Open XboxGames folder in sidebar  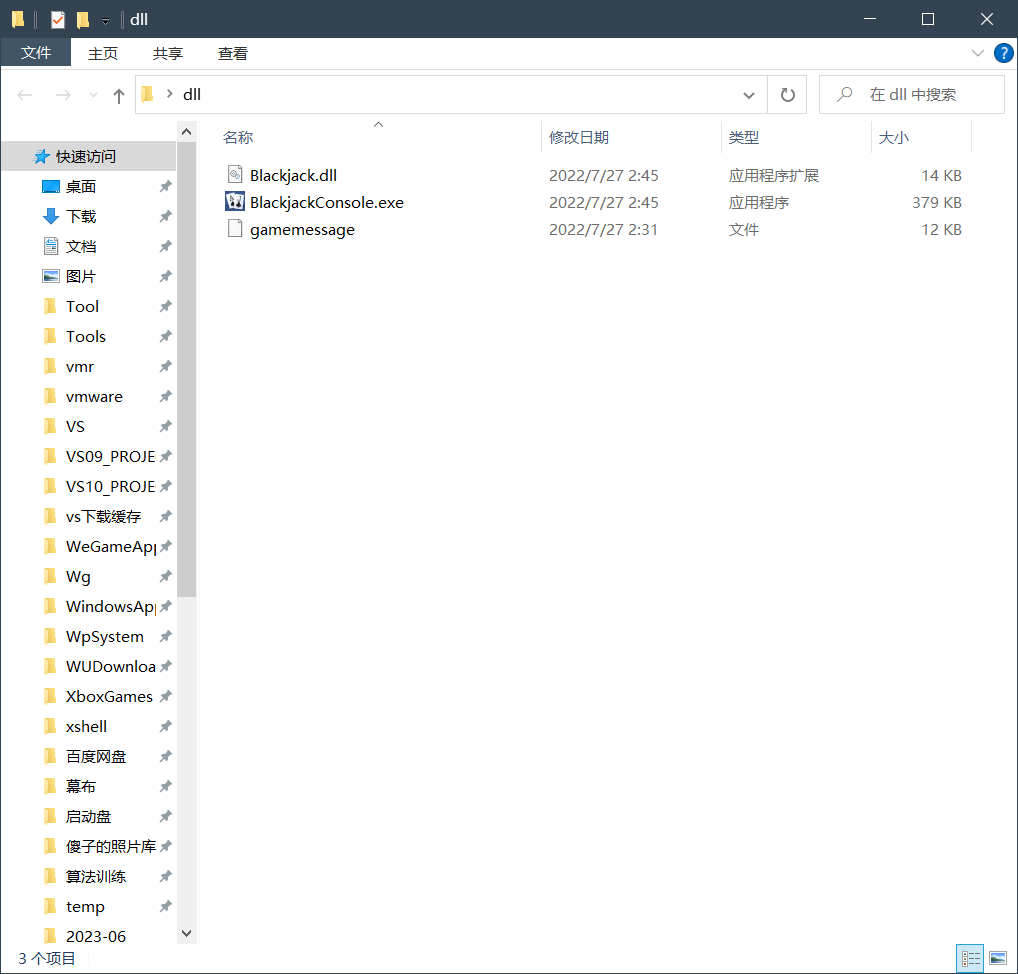pos(109,696)
